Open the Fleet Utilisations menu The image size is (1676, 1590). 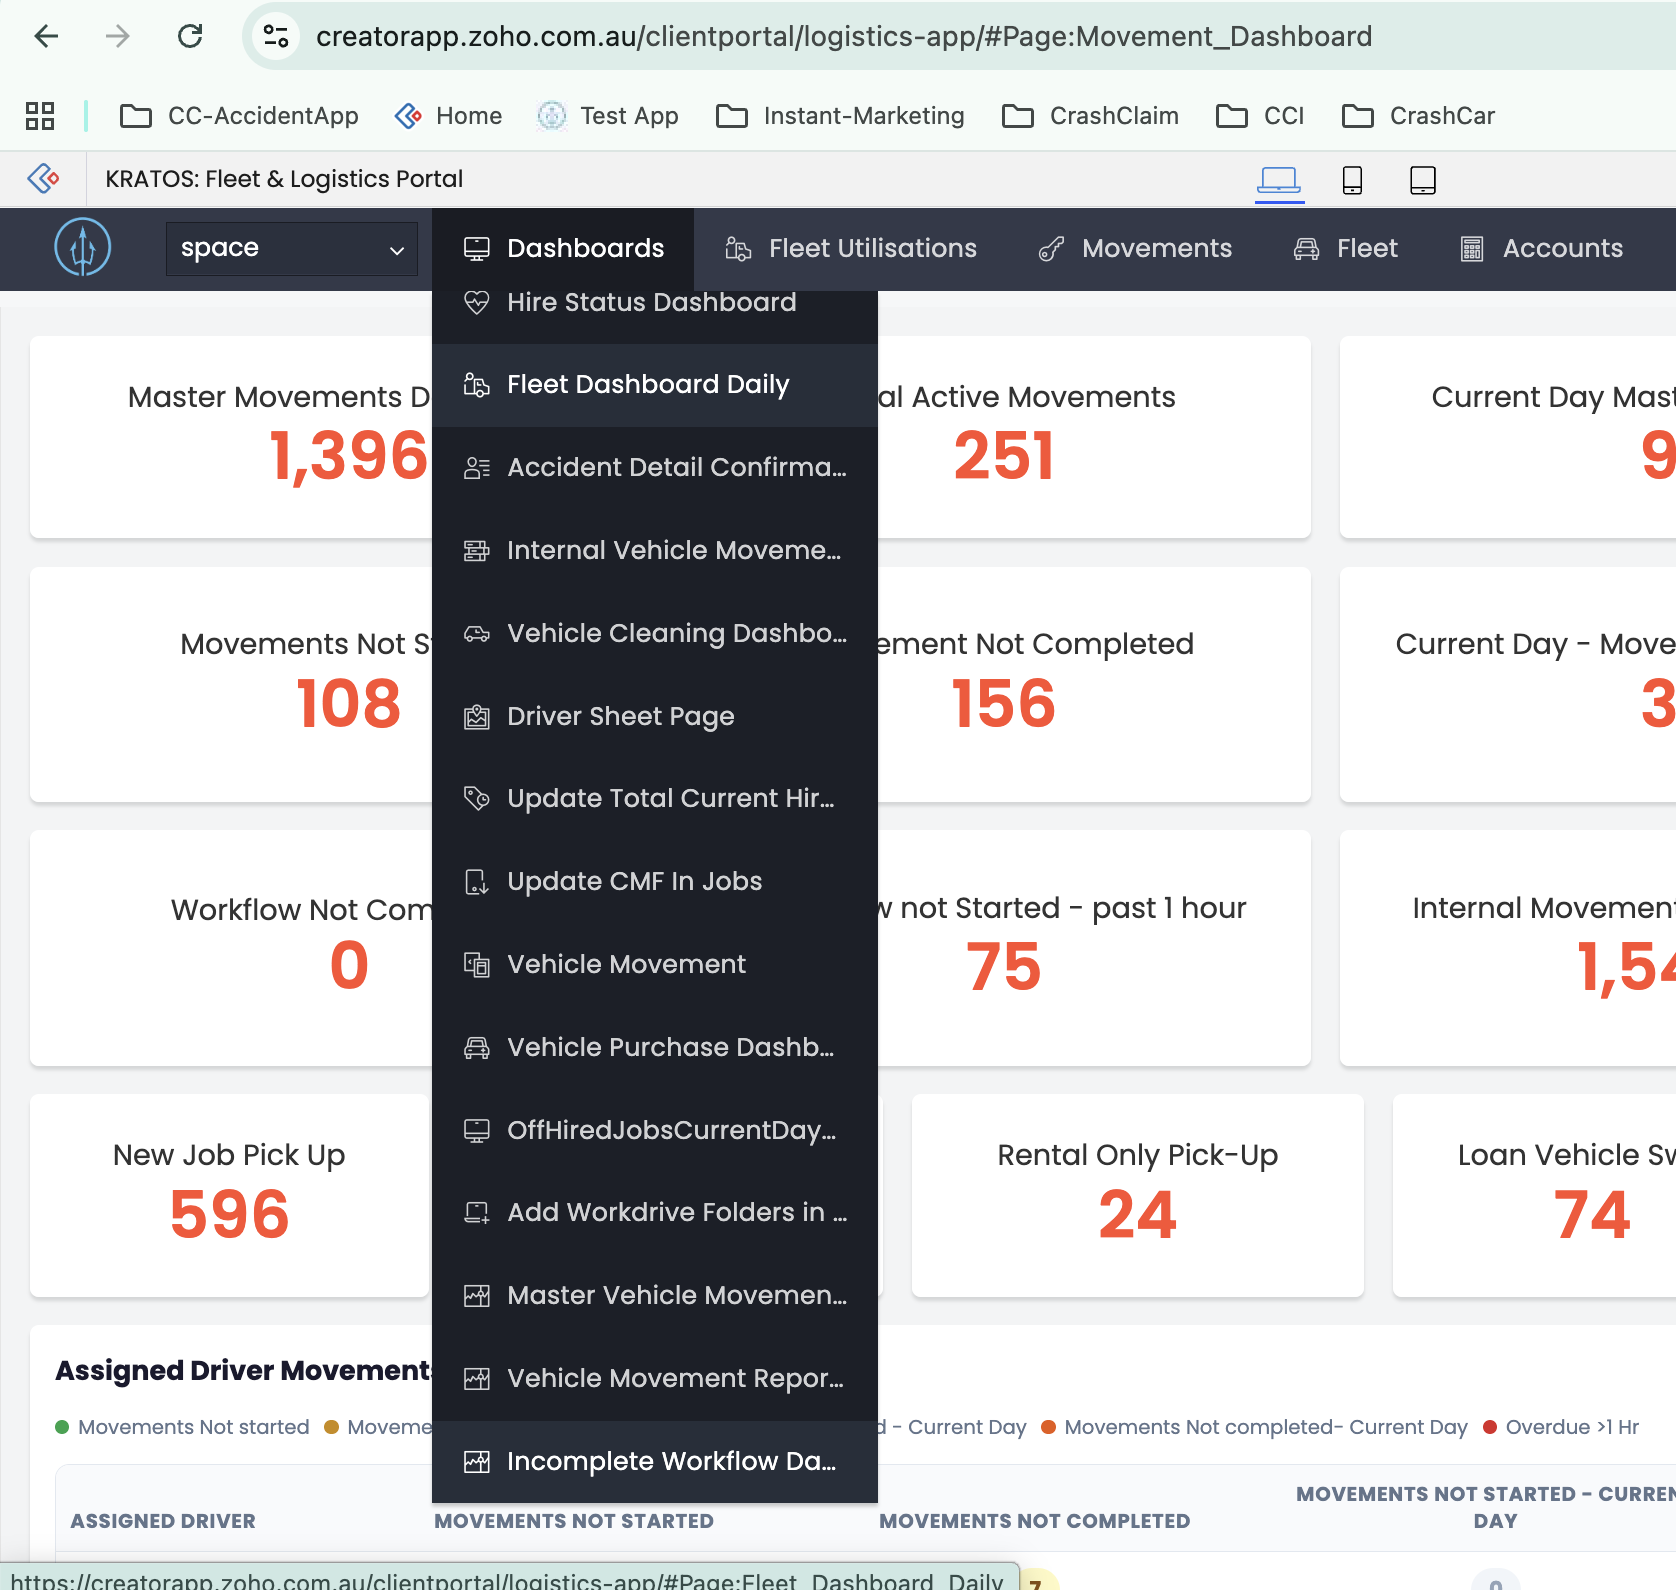850,249
